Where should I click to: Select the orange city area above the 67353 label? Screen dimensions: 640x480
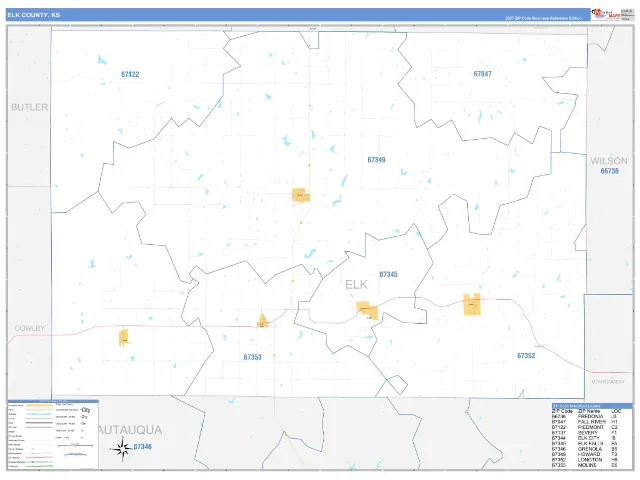pos(263,321)
